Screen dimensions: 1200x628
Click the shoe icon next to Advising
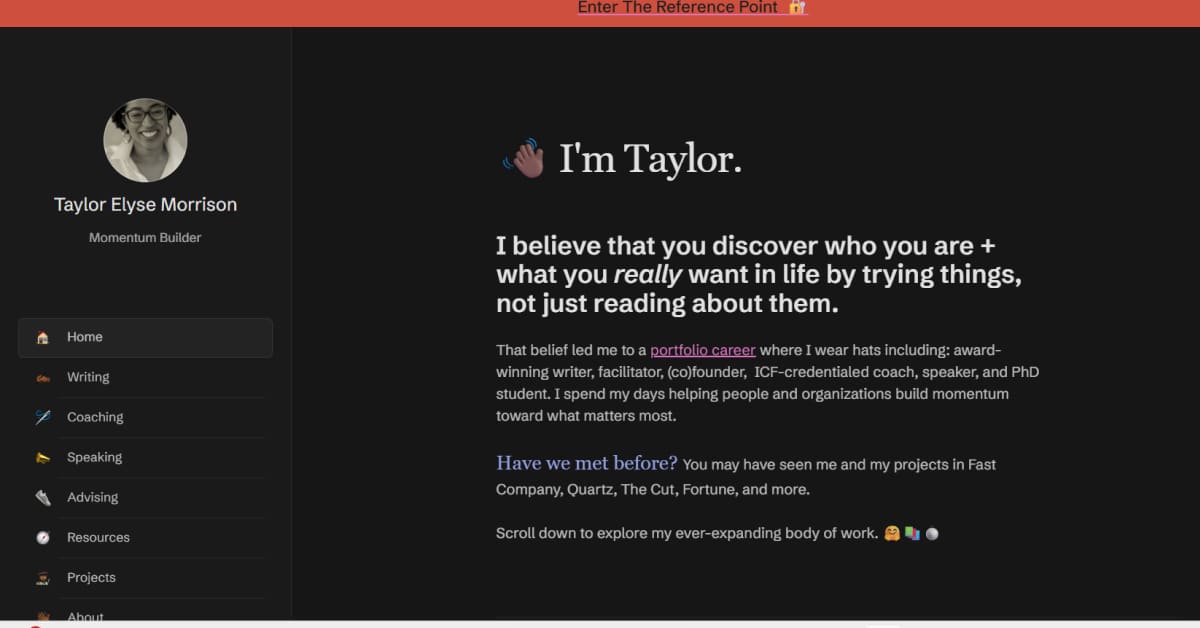coord(42,497)
